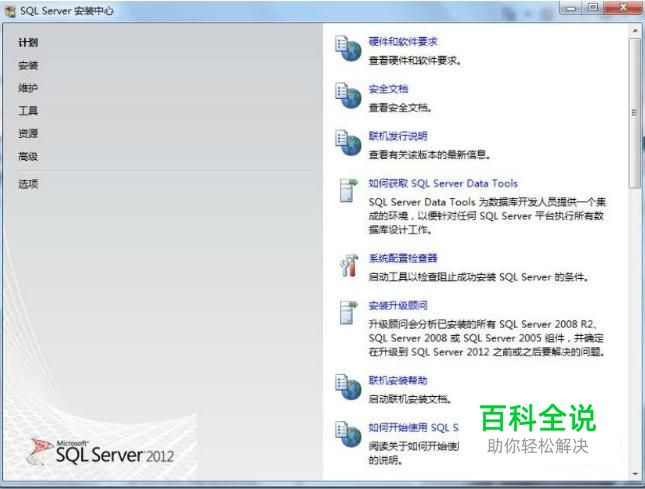Click the globe icon beside 如何开始使用 SQL S
Viewport: 645px width, 489px height.
click(x=348, y=434)
